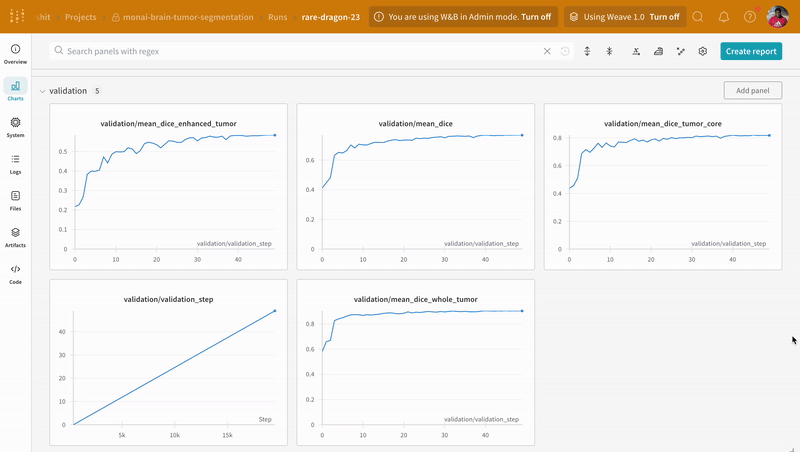This screenshot has height=452, width=800.
Task: Focus the Search panels with regex field
Action: click(x=300, y=51)
